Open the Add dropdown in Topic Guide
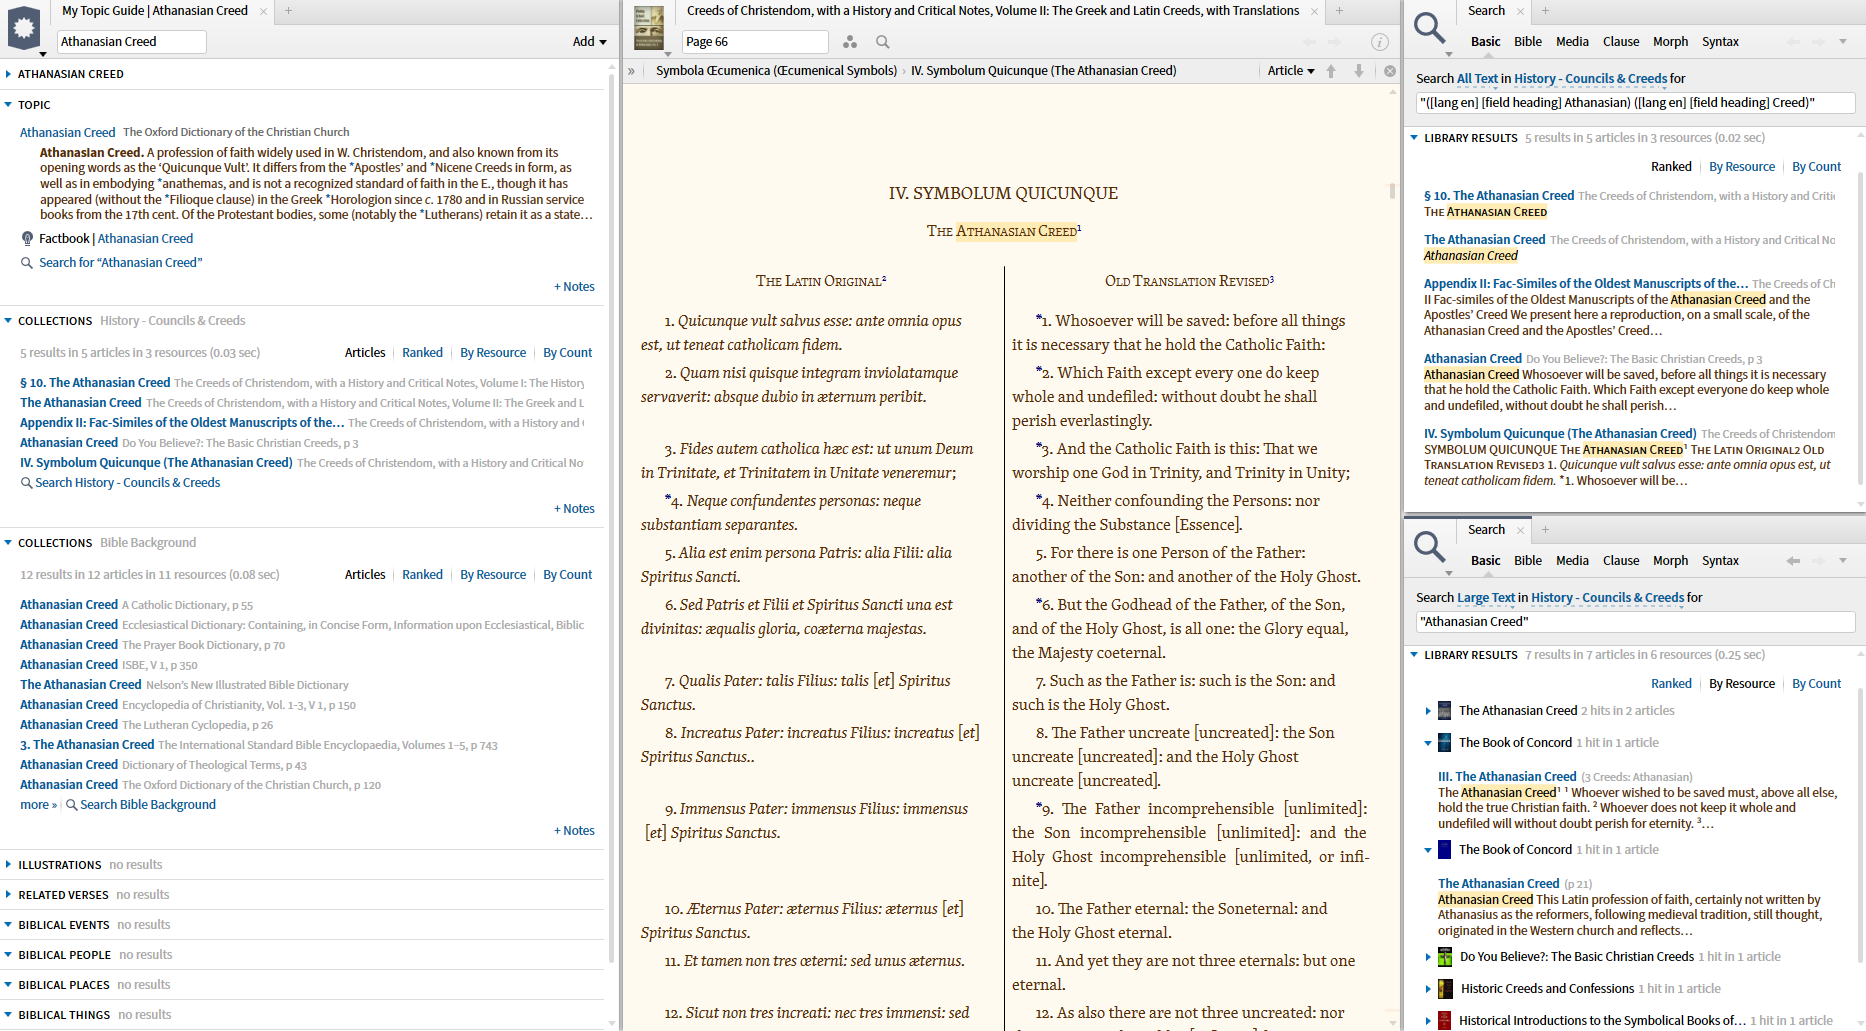Image resolution: width=1866 pixels, height=1031 pixels. coord(589,42)
